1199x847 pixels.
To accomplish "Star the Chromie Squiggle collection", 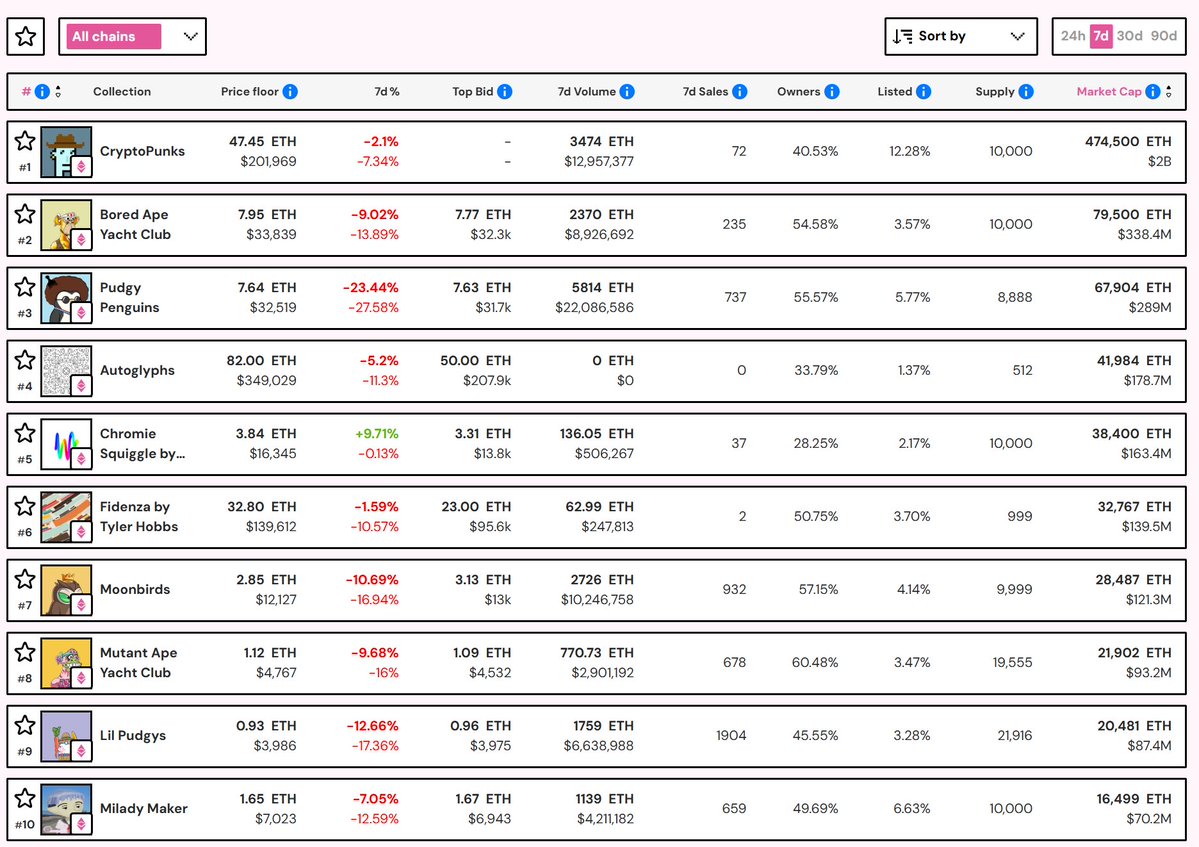I will click(x=25, y=433).
